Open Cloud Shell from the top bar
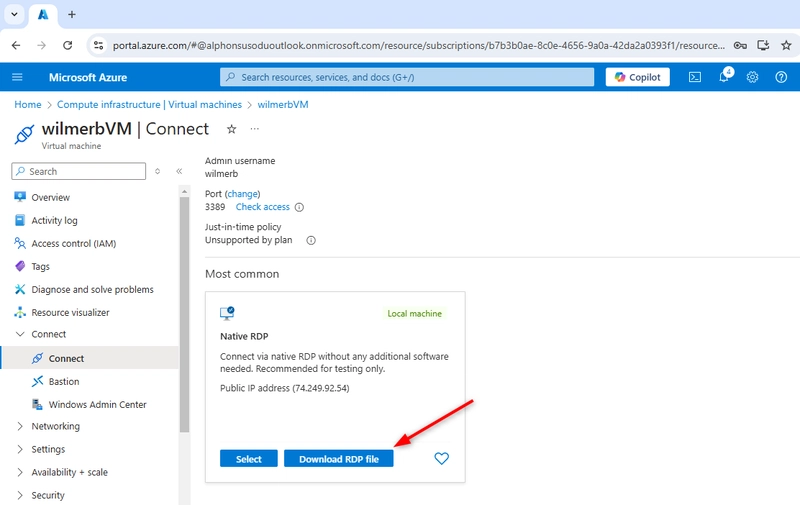The image size is (800, 505). tap(694, 77)
